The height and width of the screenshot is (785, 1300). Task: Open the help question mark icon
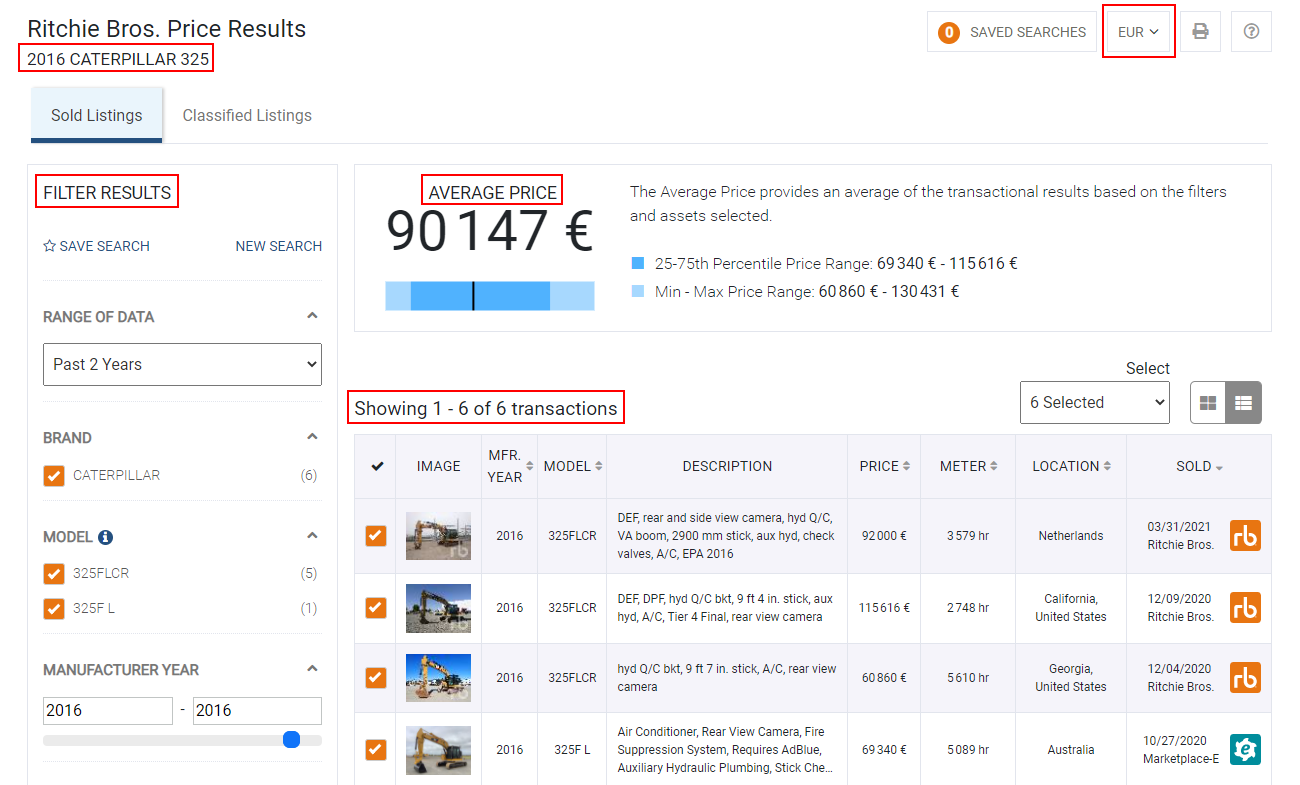point(1251,31)
